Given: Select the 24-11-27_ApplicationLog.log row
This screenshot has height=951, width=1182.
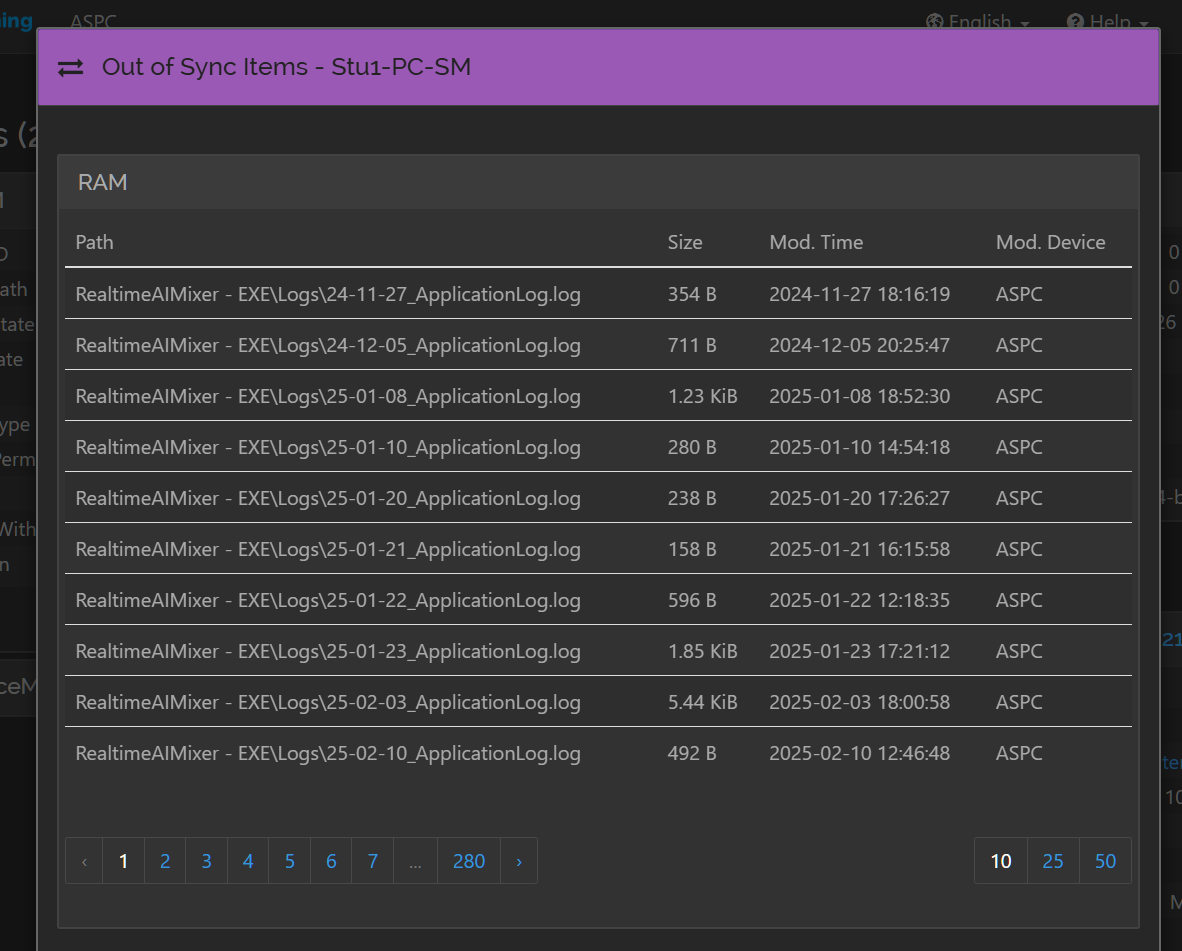Looking at the screenshot, I should pos(599,294).
